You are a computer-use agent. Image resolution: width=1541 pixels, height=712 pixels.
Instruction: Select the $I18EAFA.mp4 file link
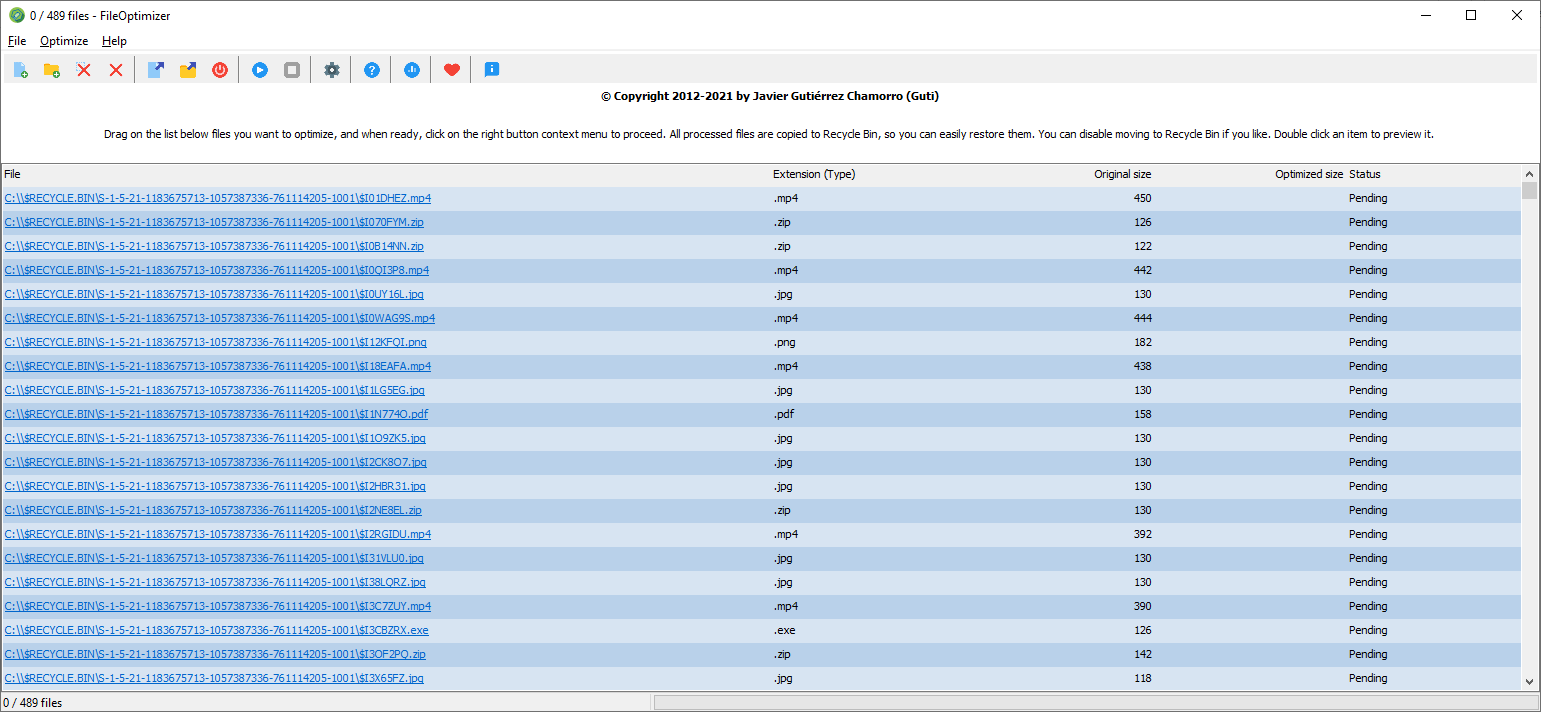pos(218,366)
